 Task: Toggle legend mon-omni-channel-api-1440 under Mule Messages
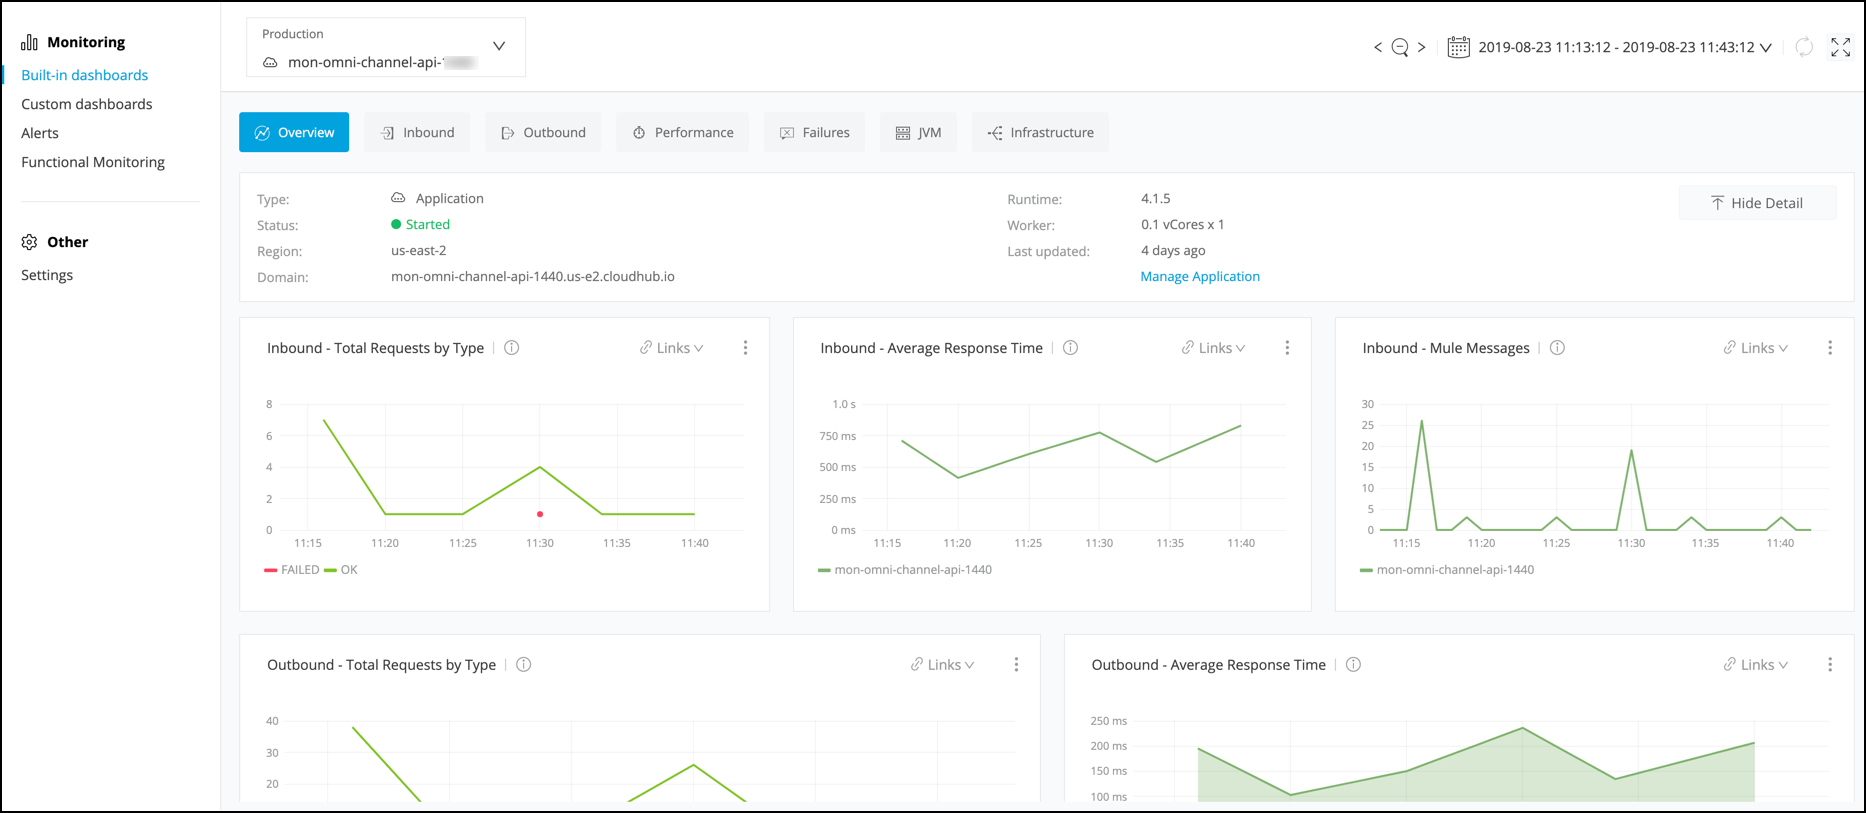[1447, 570]
